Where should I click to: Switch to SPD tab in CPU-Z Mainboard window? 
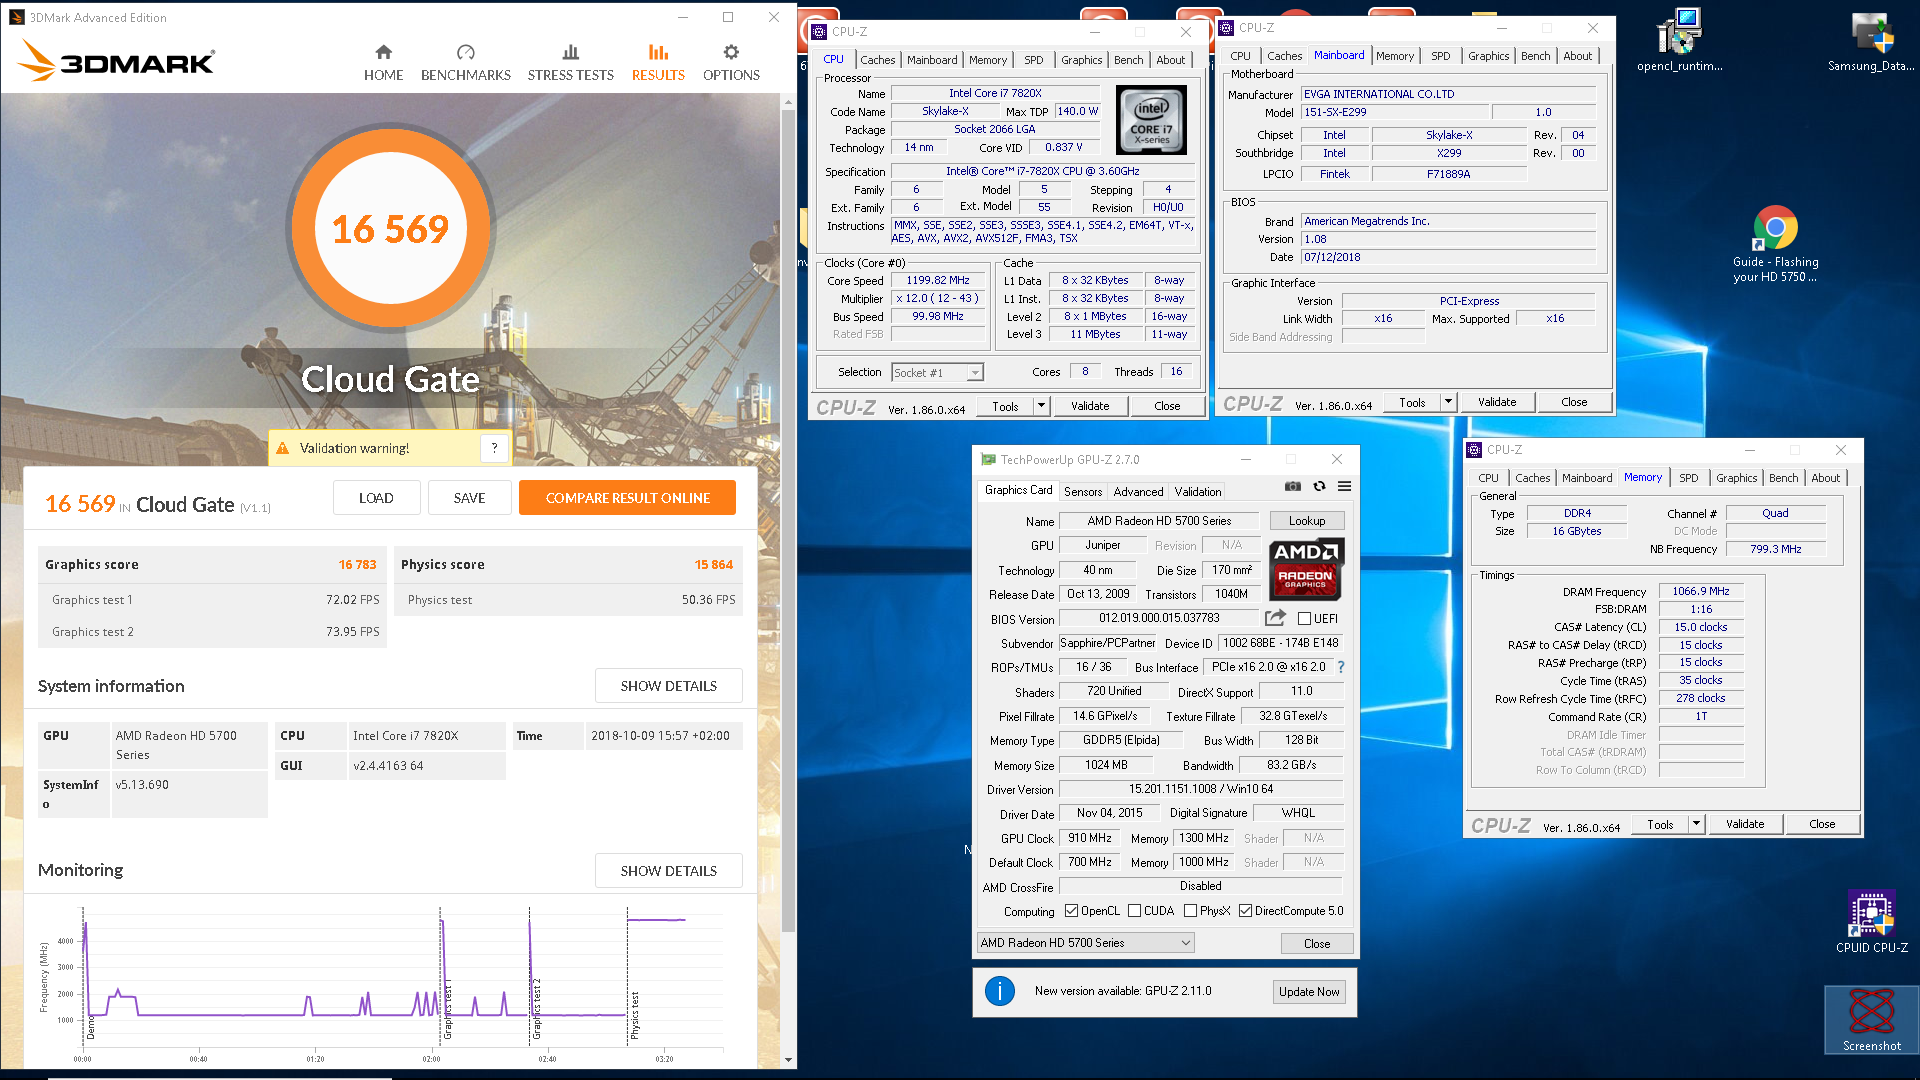(x=1440, y=56)
